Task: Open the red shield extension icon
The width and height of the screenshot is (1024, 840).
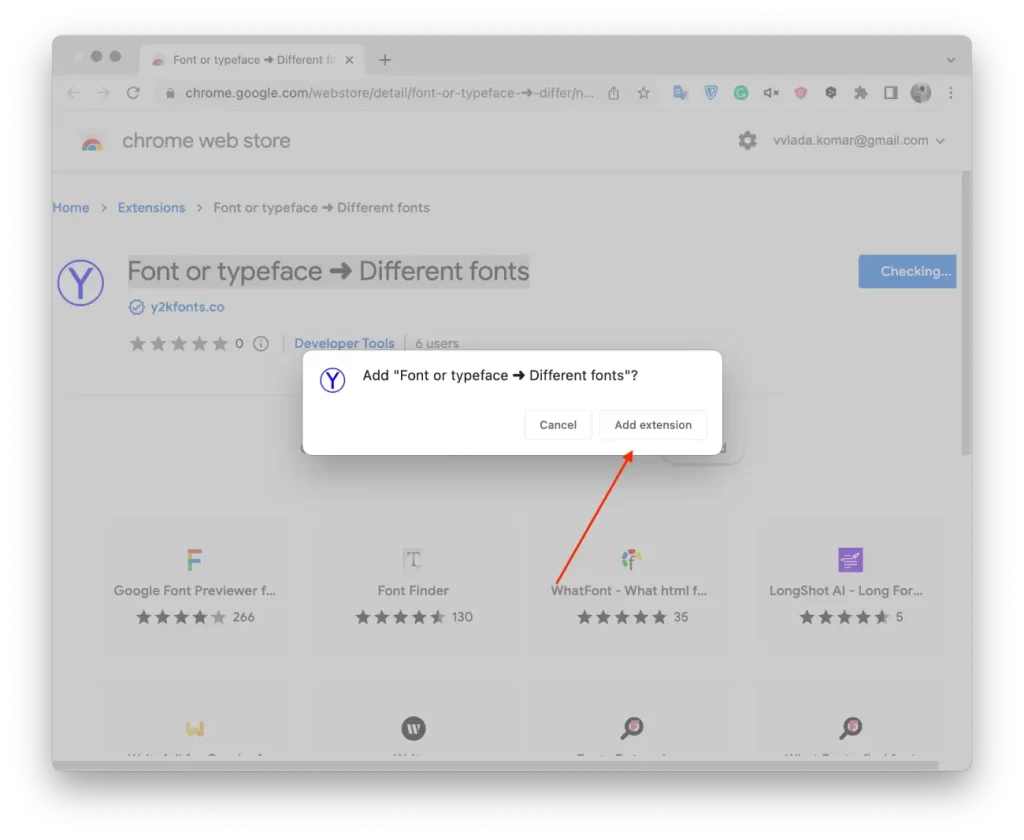Action: [801, 93]
